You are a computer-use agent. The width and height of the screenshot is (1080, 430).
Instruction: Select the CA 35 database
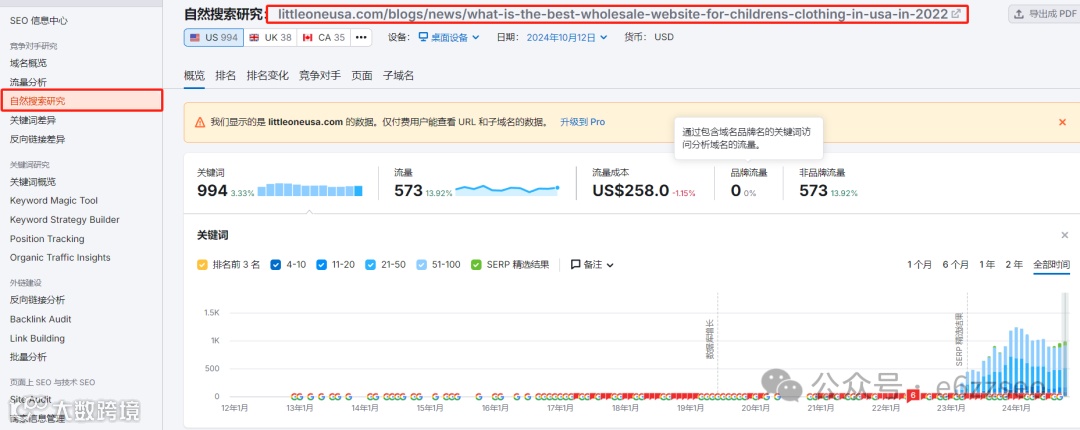pyautogui.click(x=324, y=37)
